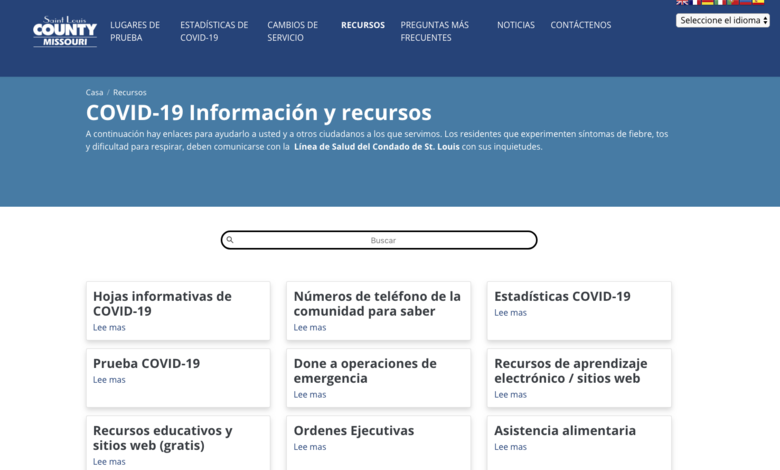Screen dimensions: 780x470
Task: Pick the Italian flag icon
Action: [720, 2]
